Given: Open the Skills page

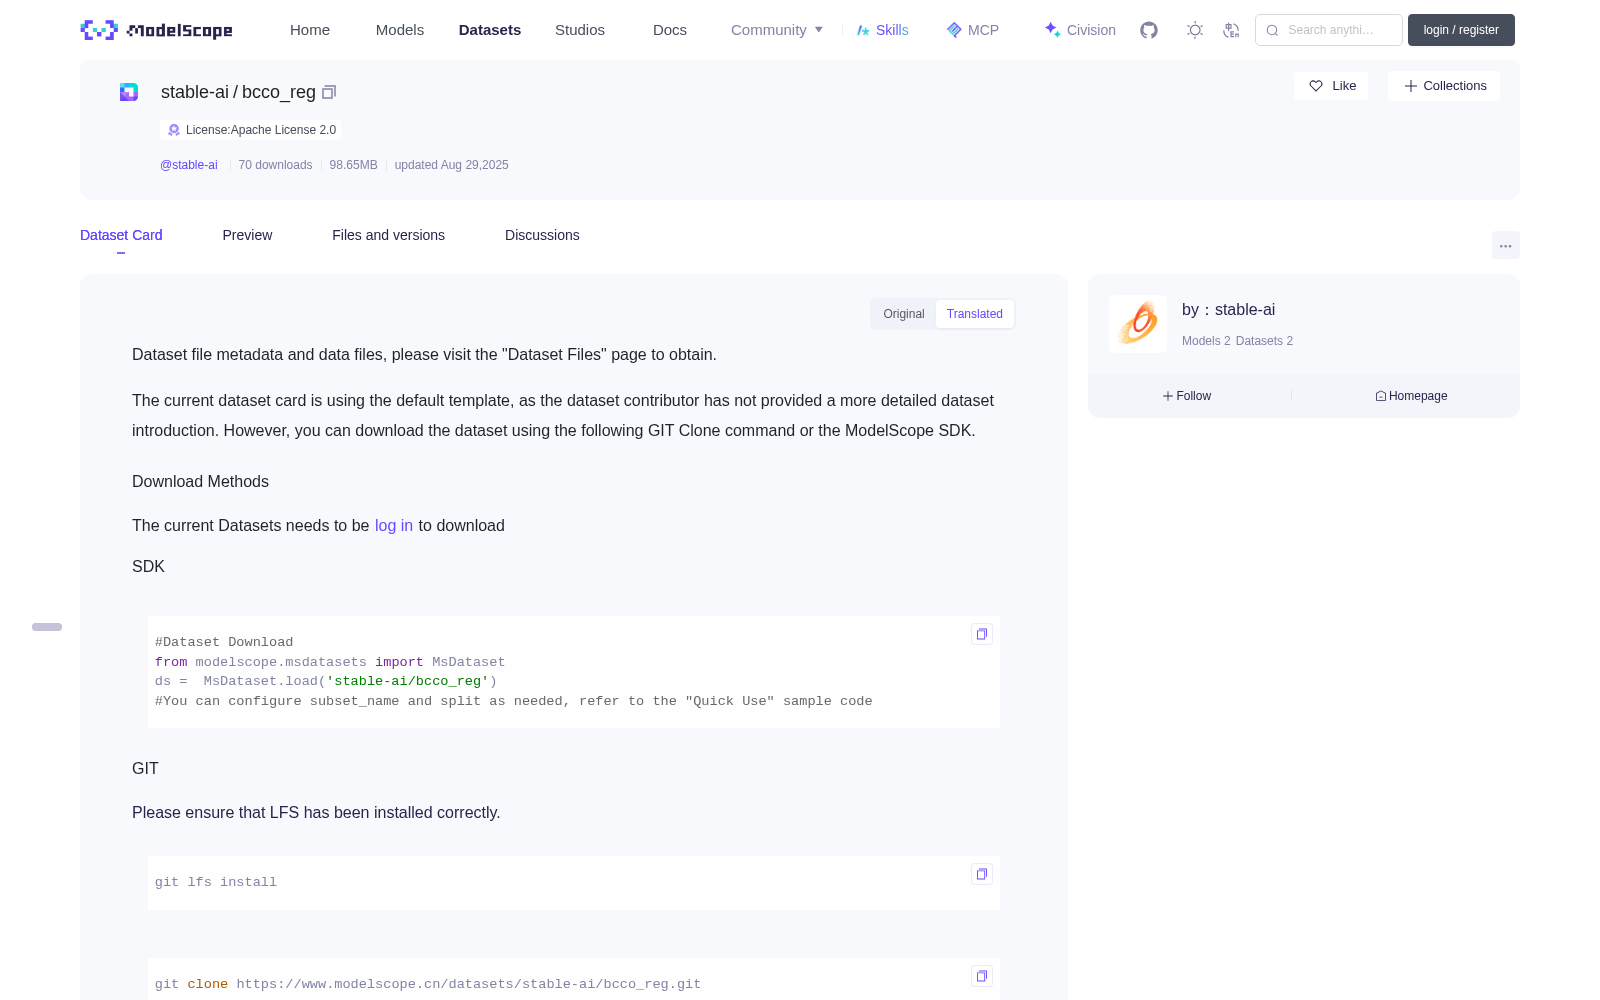Looking at the screenshot, I should click(x=882, y=30).
